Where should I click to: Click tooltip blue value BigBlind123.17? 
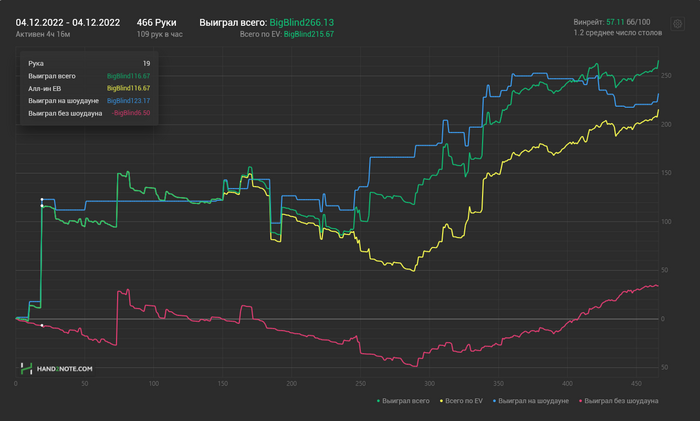[x=129, y=101]
